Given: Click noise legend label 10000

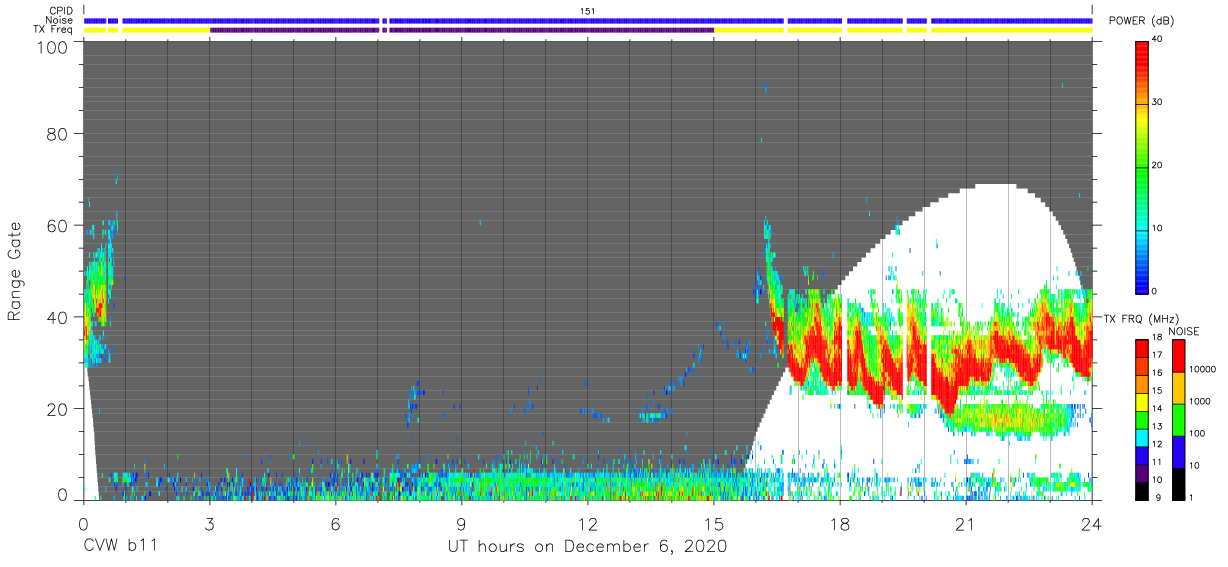Looking at the screenshot, I should pyautogui.click(x=1203, y=370).
